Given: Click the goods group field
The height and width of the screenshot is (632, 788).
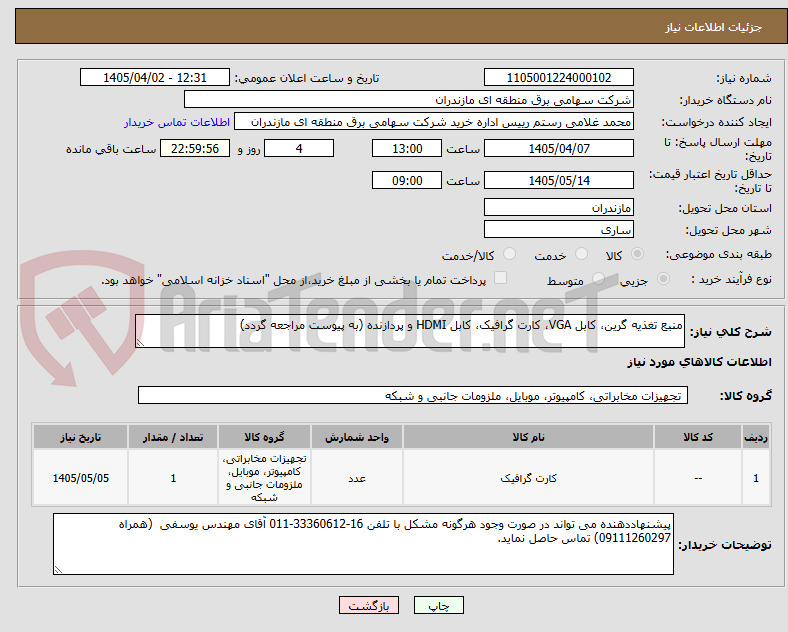Looking at the screenshot, I should pos(413,395).
